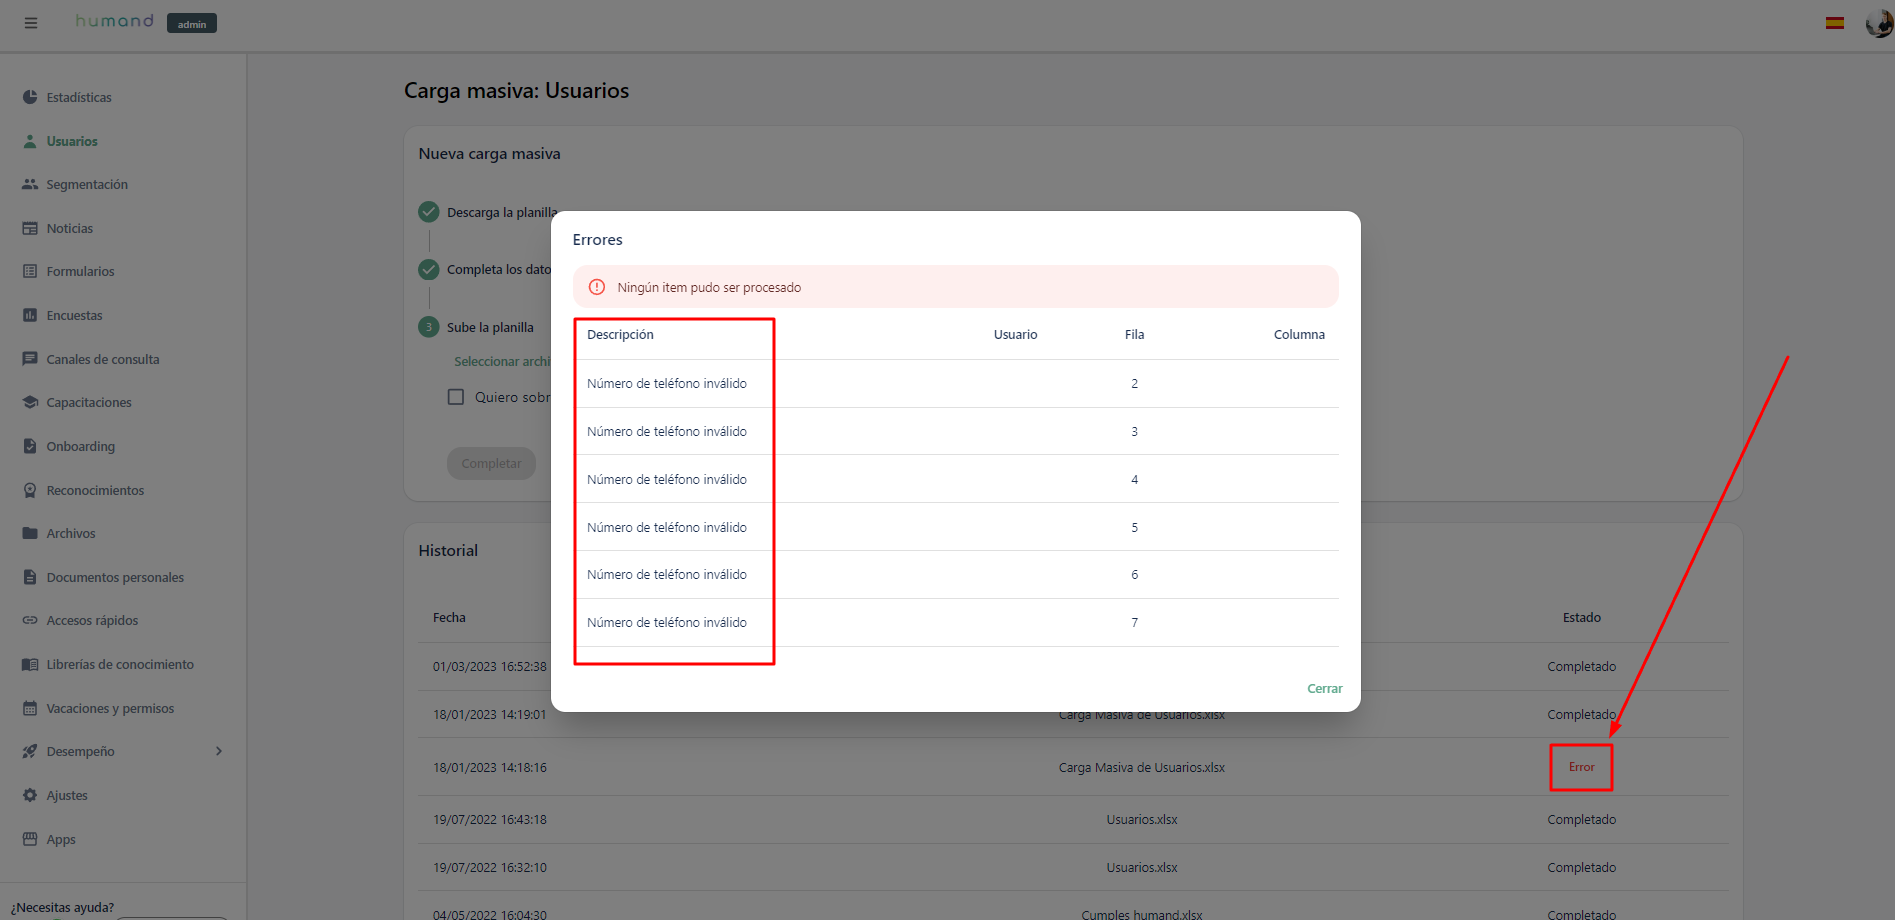Image resolution: width=1895 pixels, height=920 pixels.
Task: Close the Errores dialog with Cerrar
Action: click(1324, 688)
